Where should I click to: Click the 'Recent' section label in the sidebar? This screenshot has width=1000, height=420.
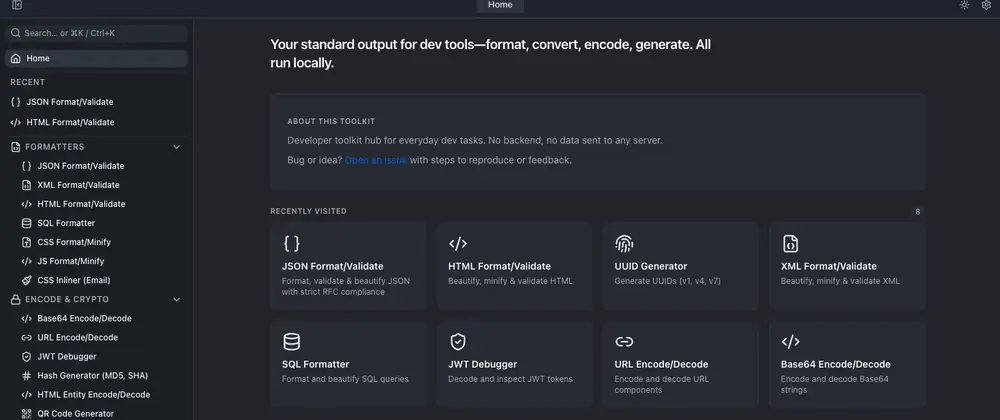tap(27, 82)
